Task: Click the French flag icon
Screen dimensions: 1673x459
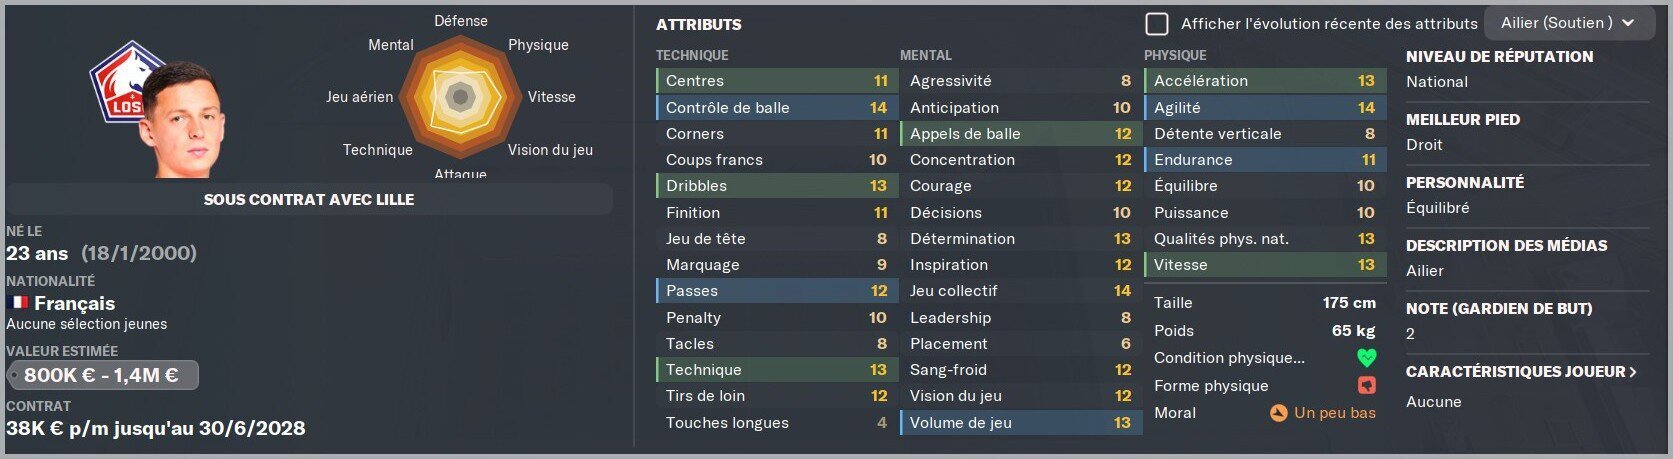Action: tap(18, 302)
